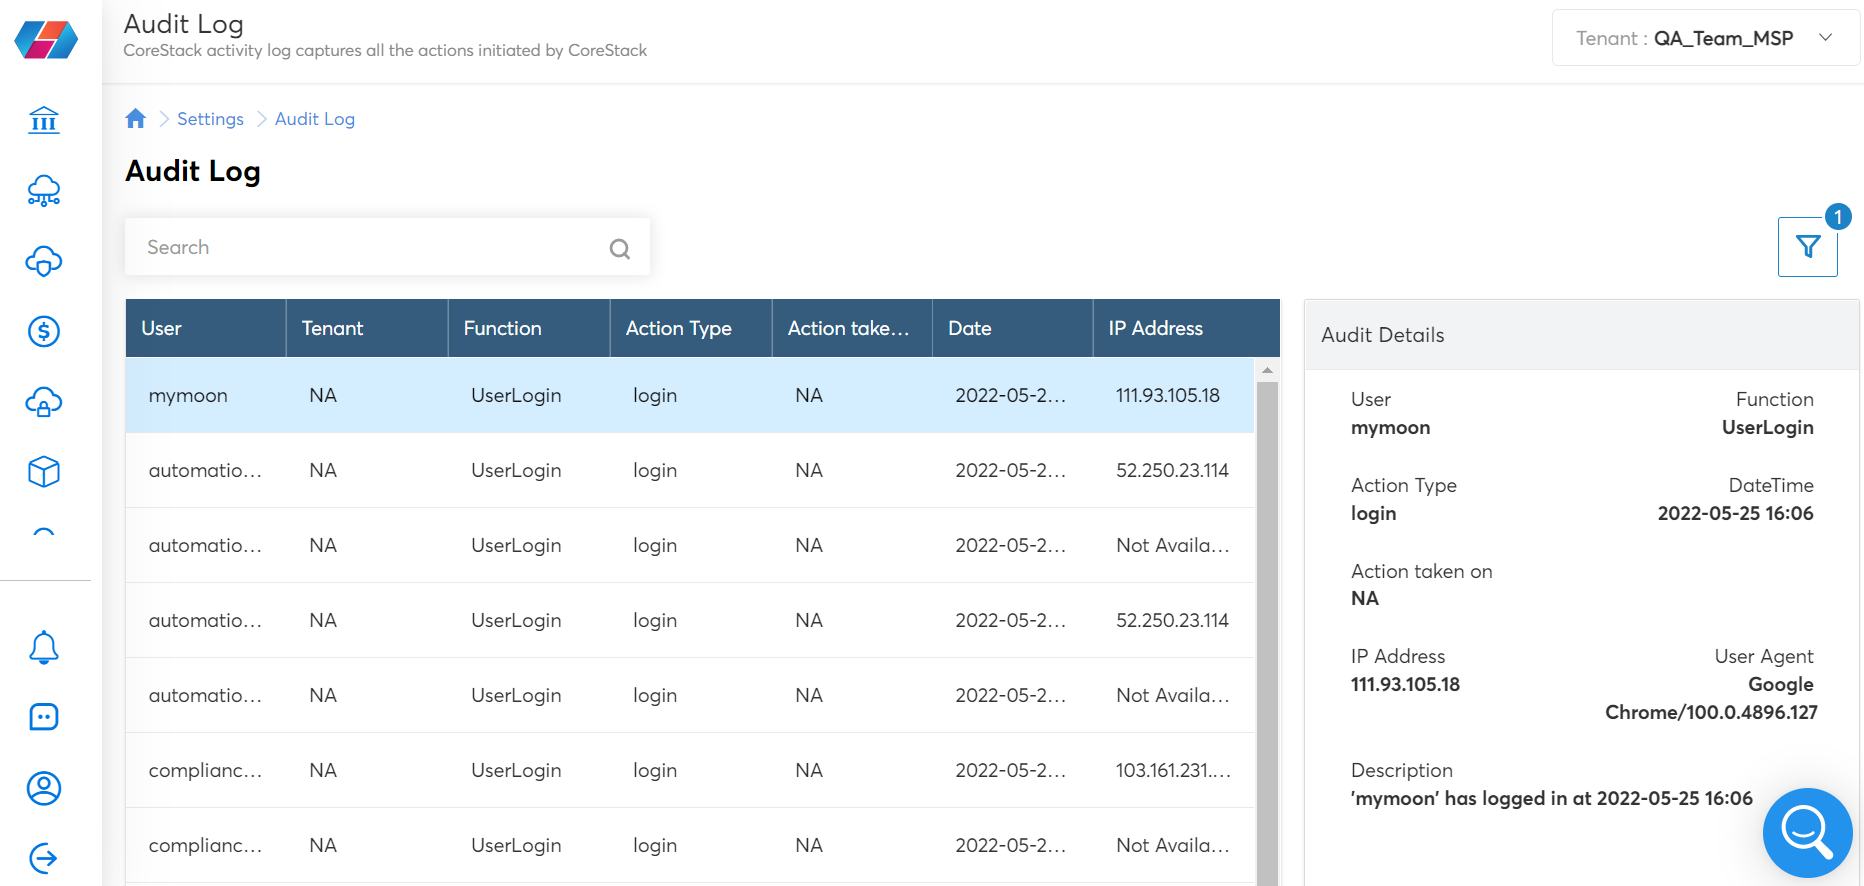The width and height of the screenshot is (1864, 886).
Task: Open the chat message icon in sidebar
Action: click(x=44, y=717)
